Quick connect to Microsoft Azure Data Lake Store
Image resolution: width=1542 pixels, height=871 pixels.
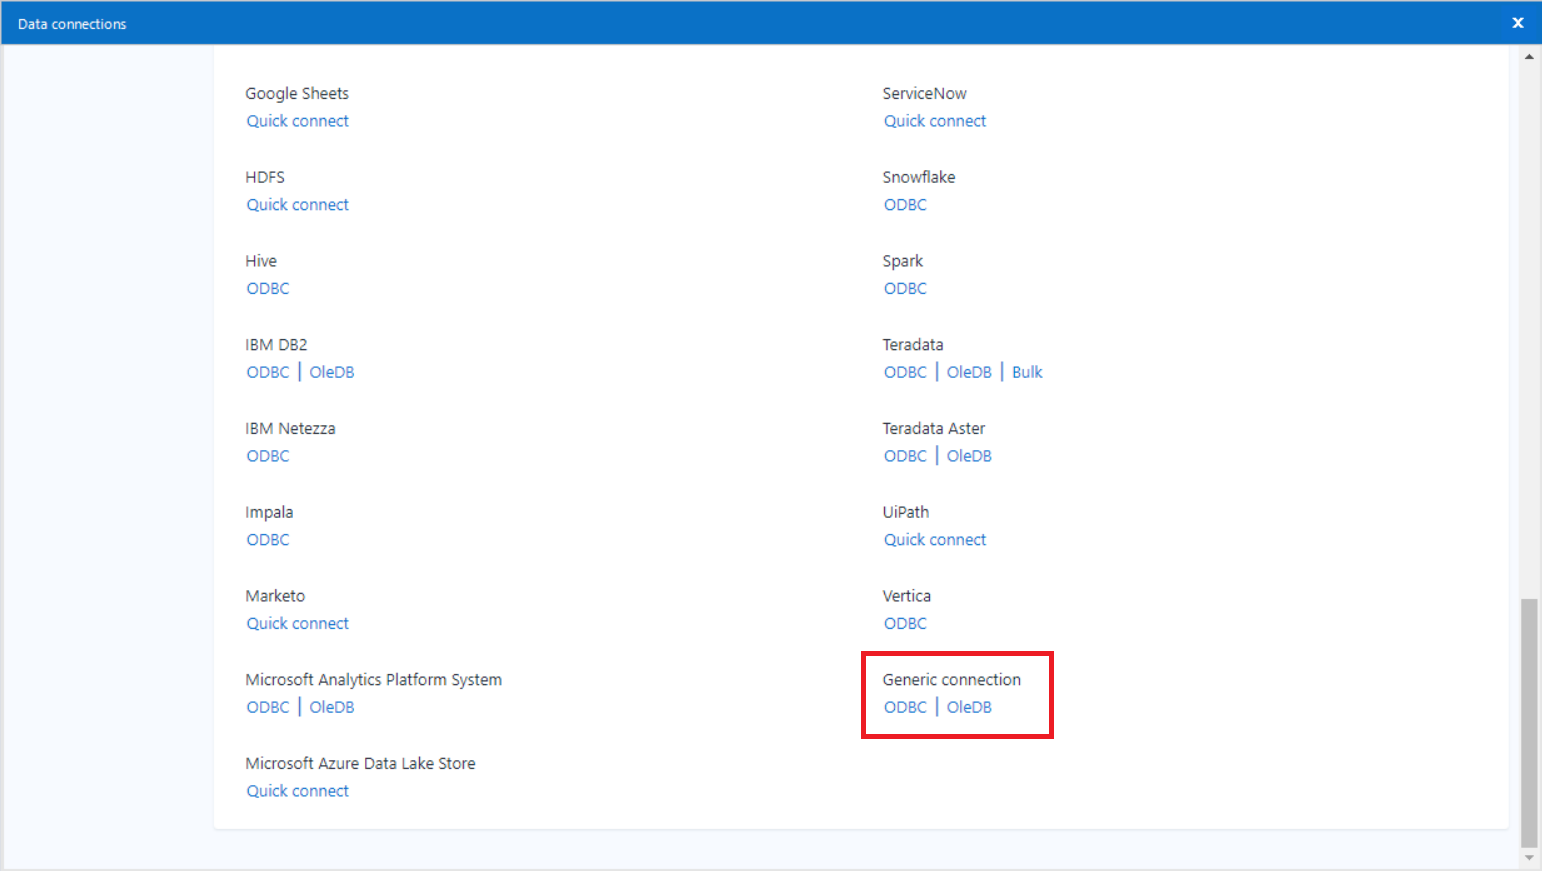(x=297, y=790)
